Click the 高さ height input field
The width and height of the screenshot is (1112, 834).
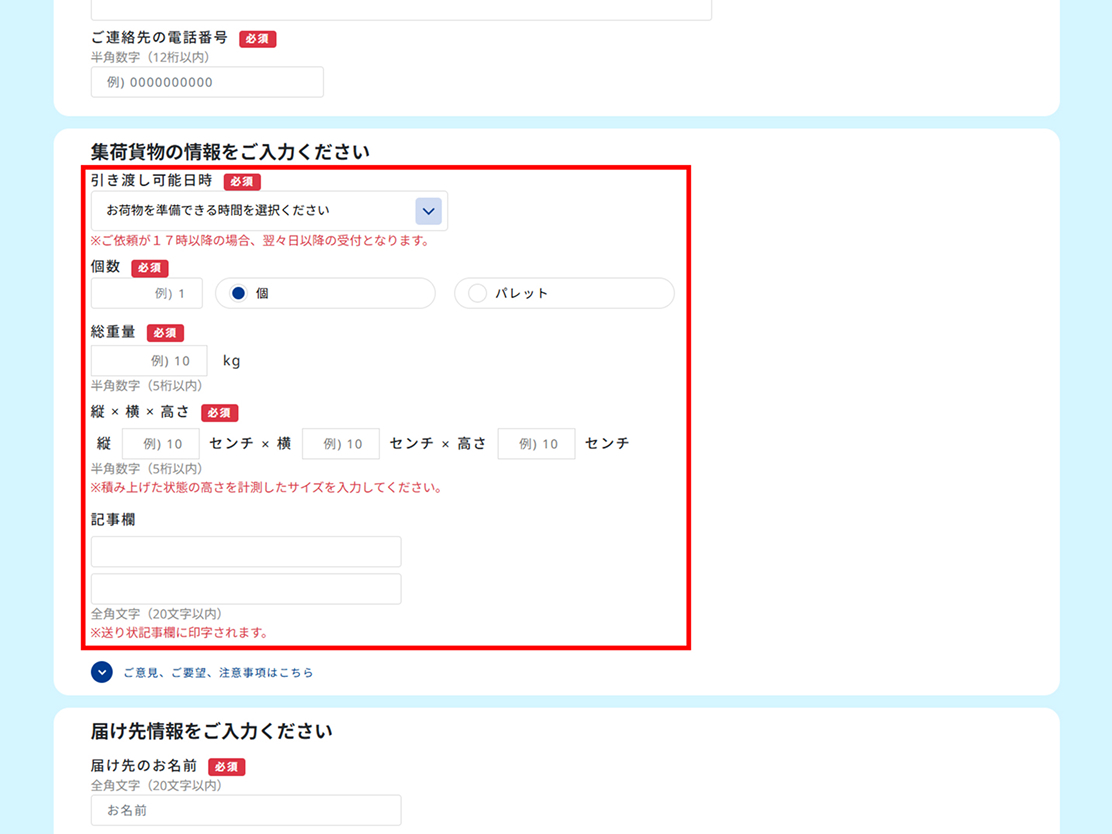pos(537,444)
